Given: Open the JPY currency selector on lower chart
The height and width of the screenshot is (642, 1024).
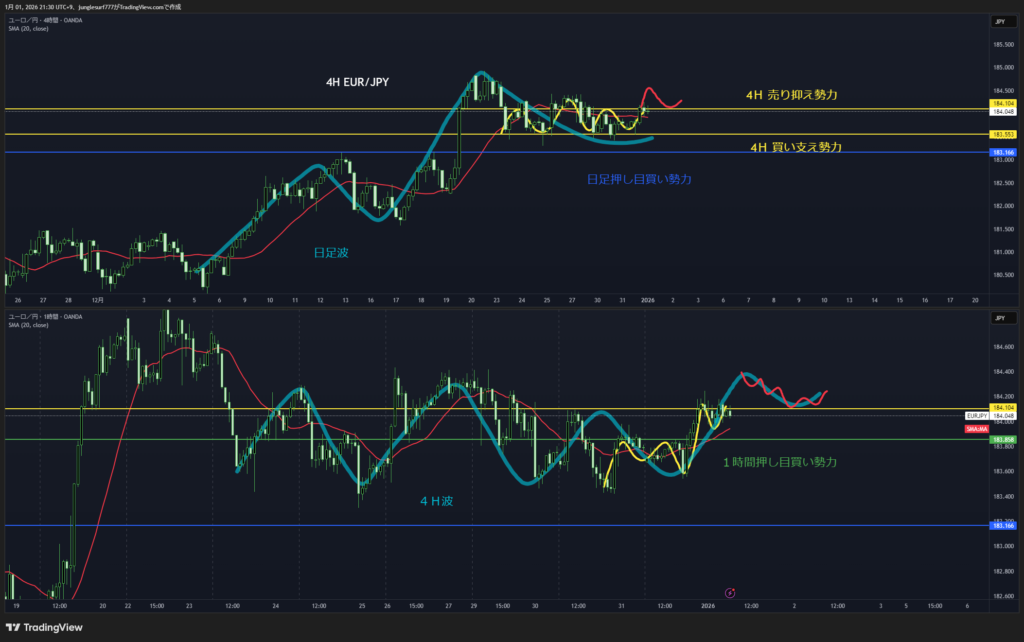Looking at the screenshot, I should [x=999, y=317].
